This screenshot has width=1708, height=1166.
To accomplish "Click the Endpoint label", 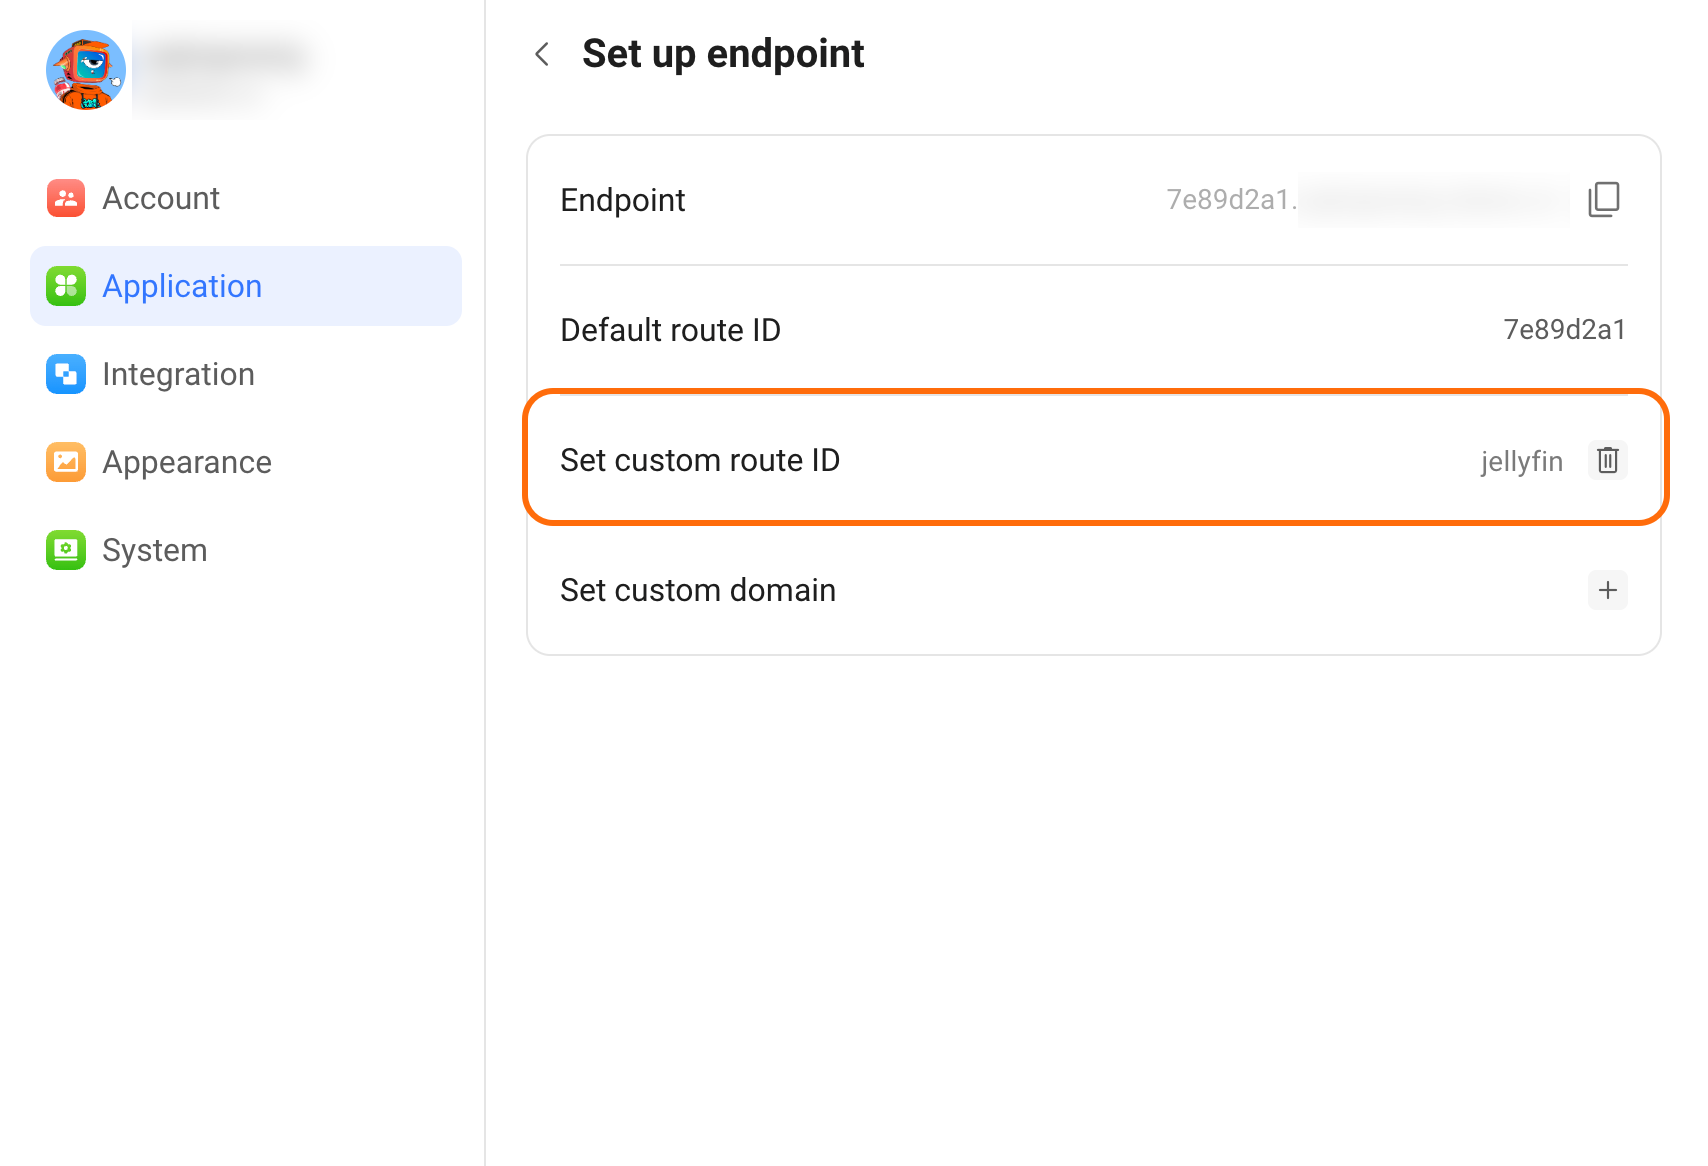I will click(x=623, y=200).
